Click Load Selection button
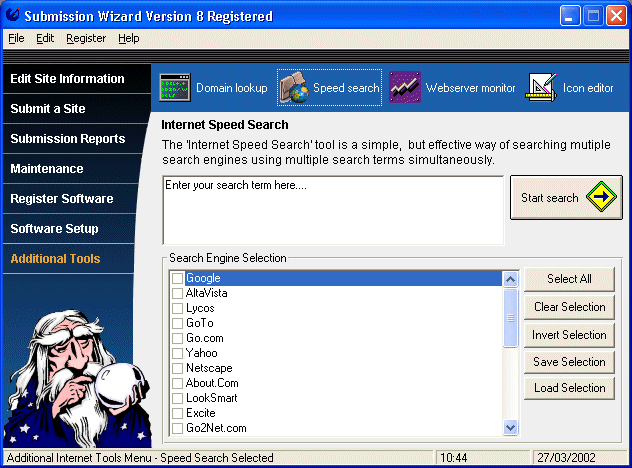The height and width of the screenshot is (468, 632). coord(569,388)
